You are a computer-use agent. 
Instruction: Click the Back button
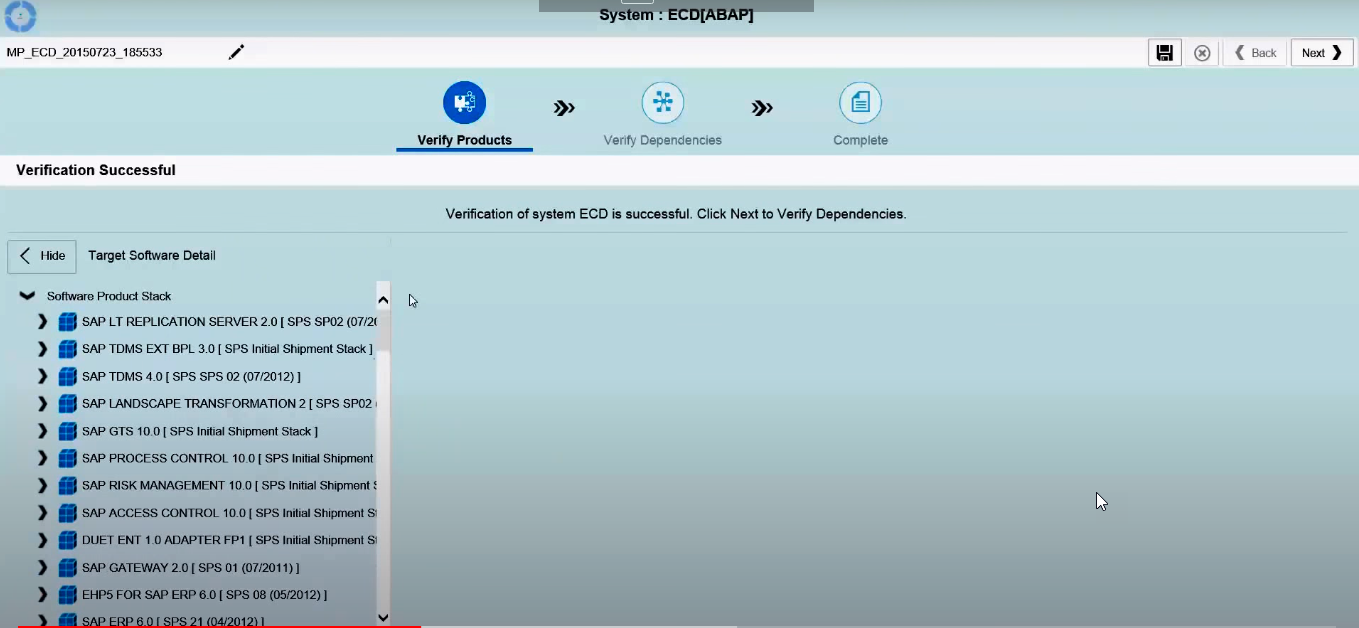click(x=1255, y=53)
